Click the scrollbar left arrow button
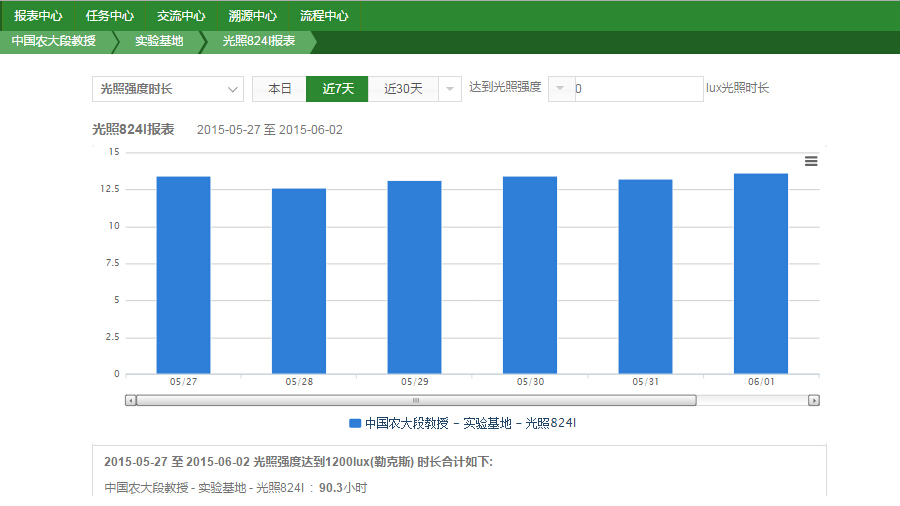 130,400
